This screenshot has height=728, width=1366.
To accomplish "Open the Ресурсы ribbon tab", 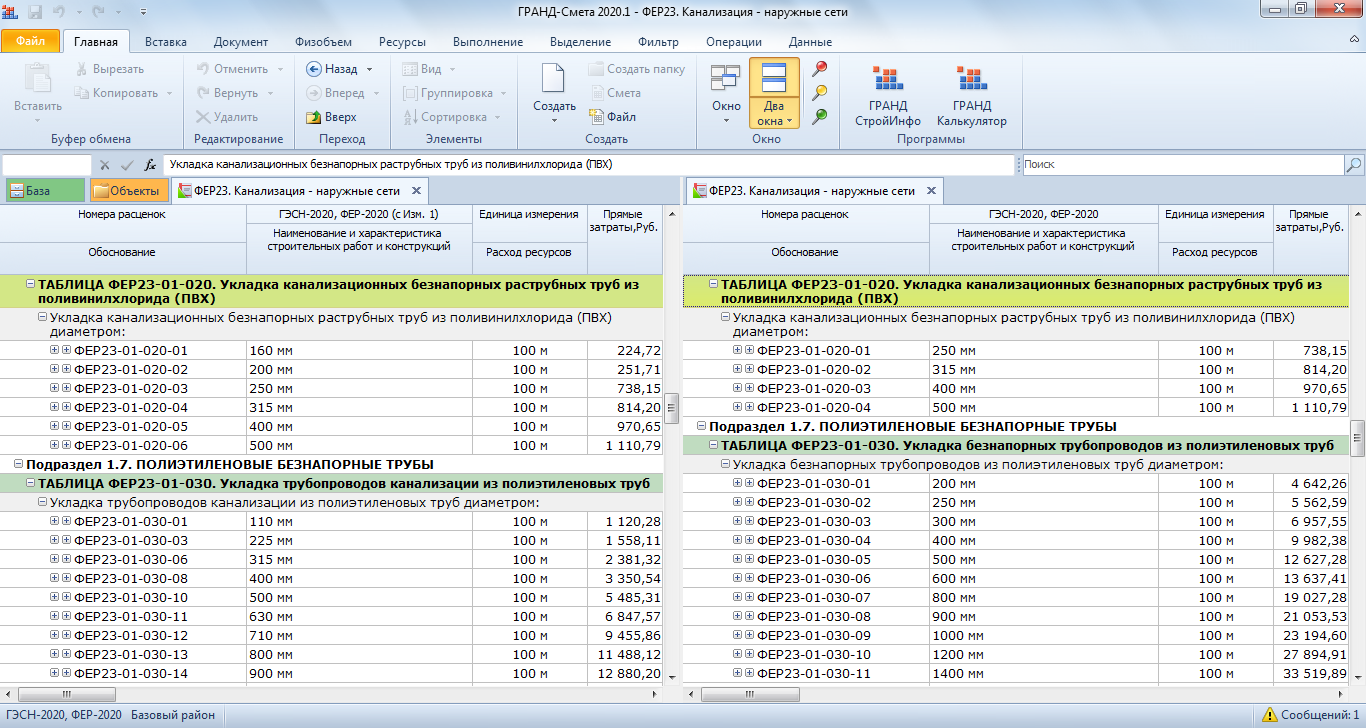I will click(402, 42).
